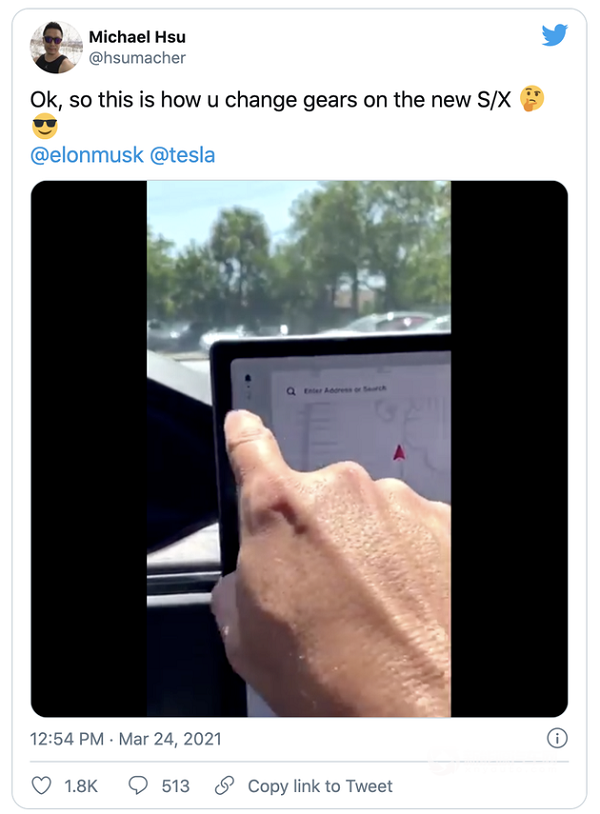Image resolution: width=600 pixels, height=814 pixels.
Task: Open the @hsumacher handle link
Action: click(137, 58)
